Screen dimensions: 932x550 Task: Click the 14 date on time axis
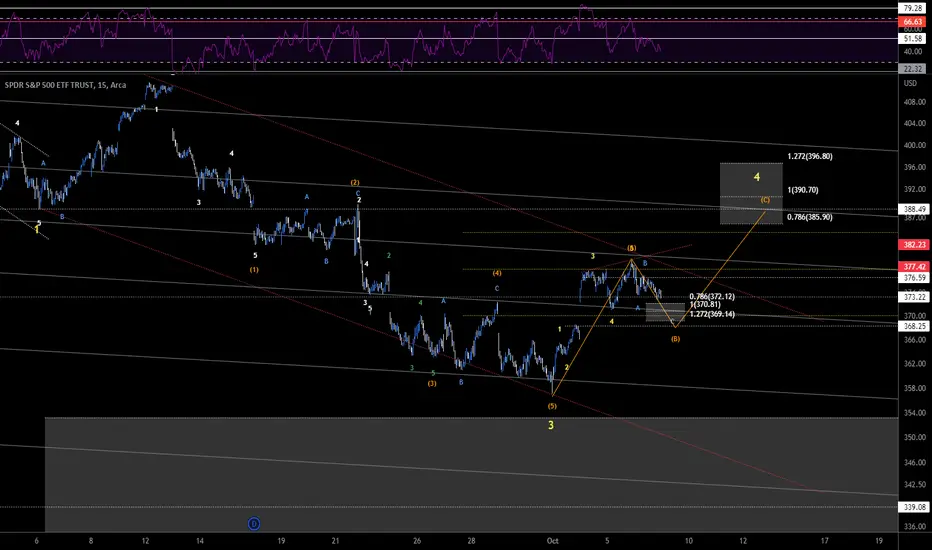[x=200, y=540]
